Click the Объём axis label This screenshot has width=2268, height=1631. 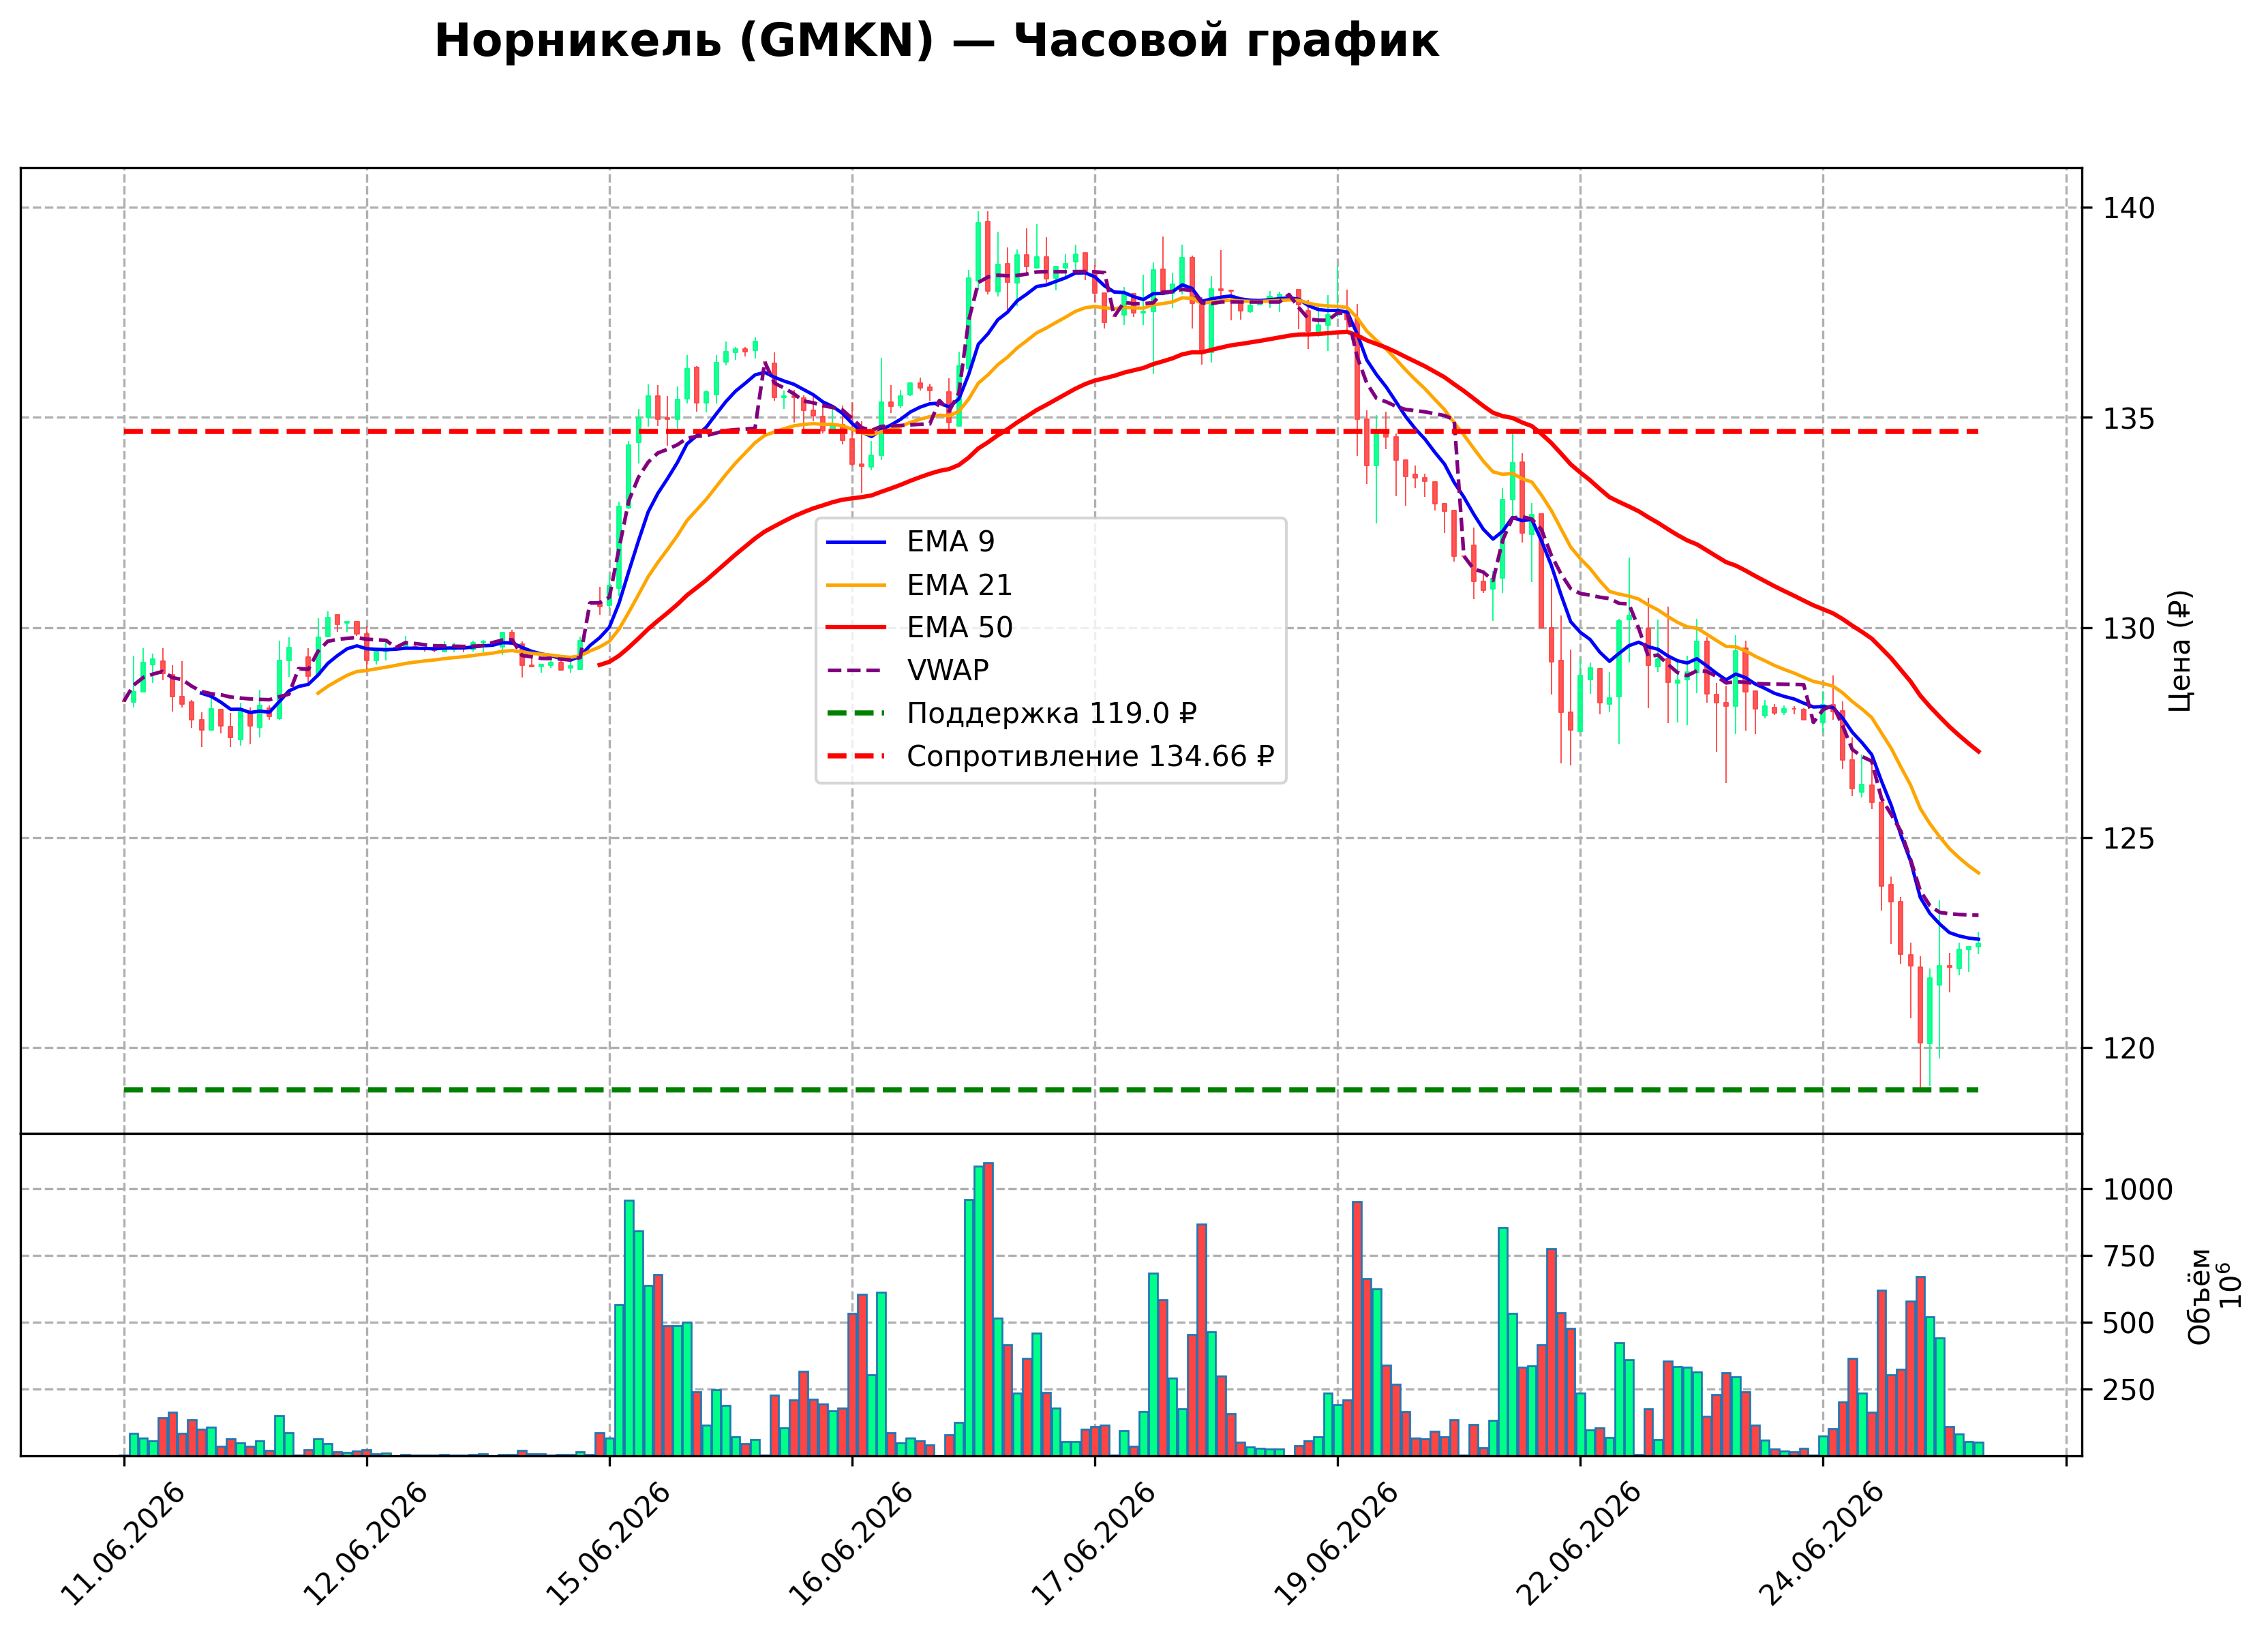pos(2199,1296)
